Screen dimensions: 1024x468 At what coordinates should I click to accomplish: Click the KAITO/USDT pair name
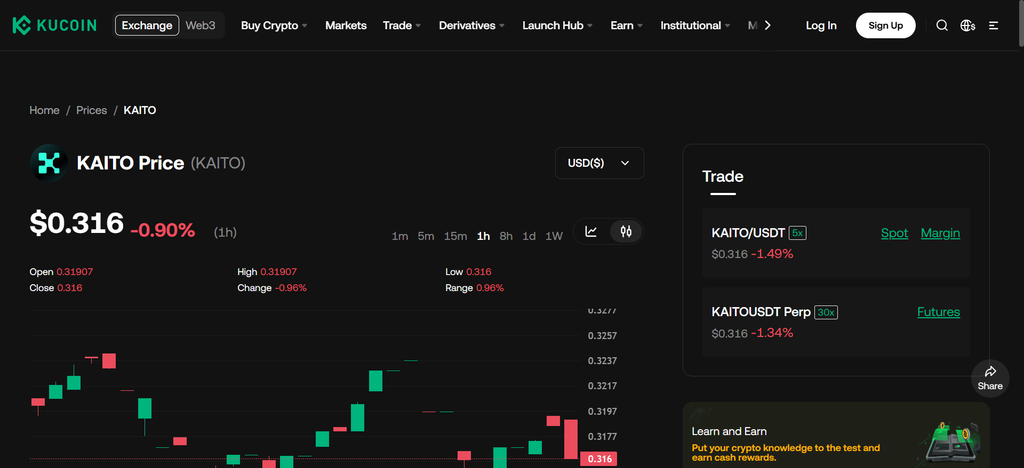(x=748, y=233)
